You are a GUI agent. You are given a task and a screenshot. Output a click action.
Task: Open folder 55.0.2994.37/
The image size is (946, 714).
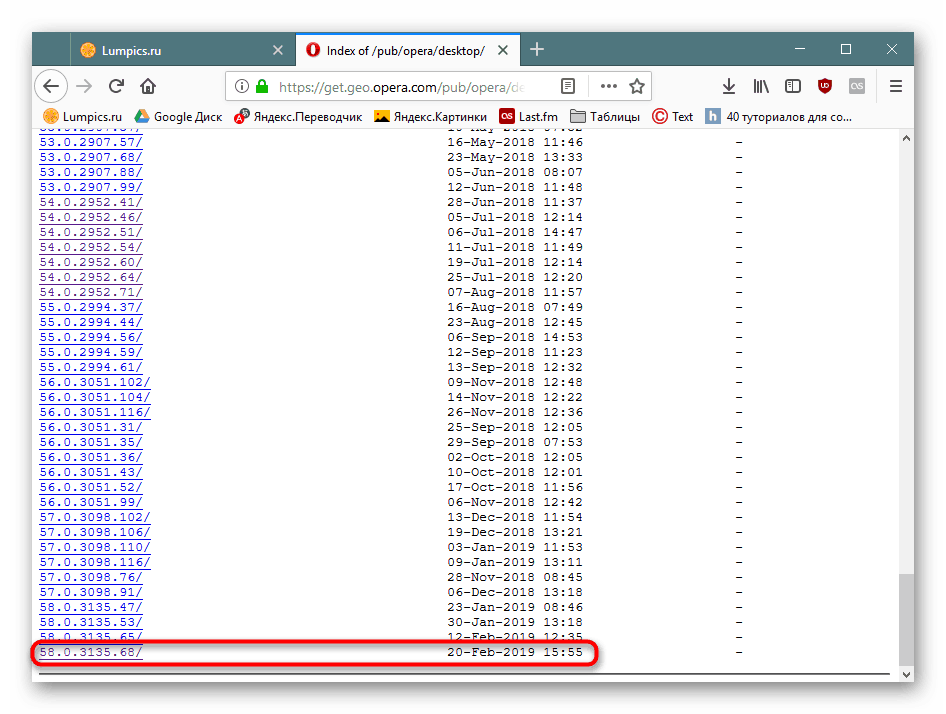tap(90, 307)
